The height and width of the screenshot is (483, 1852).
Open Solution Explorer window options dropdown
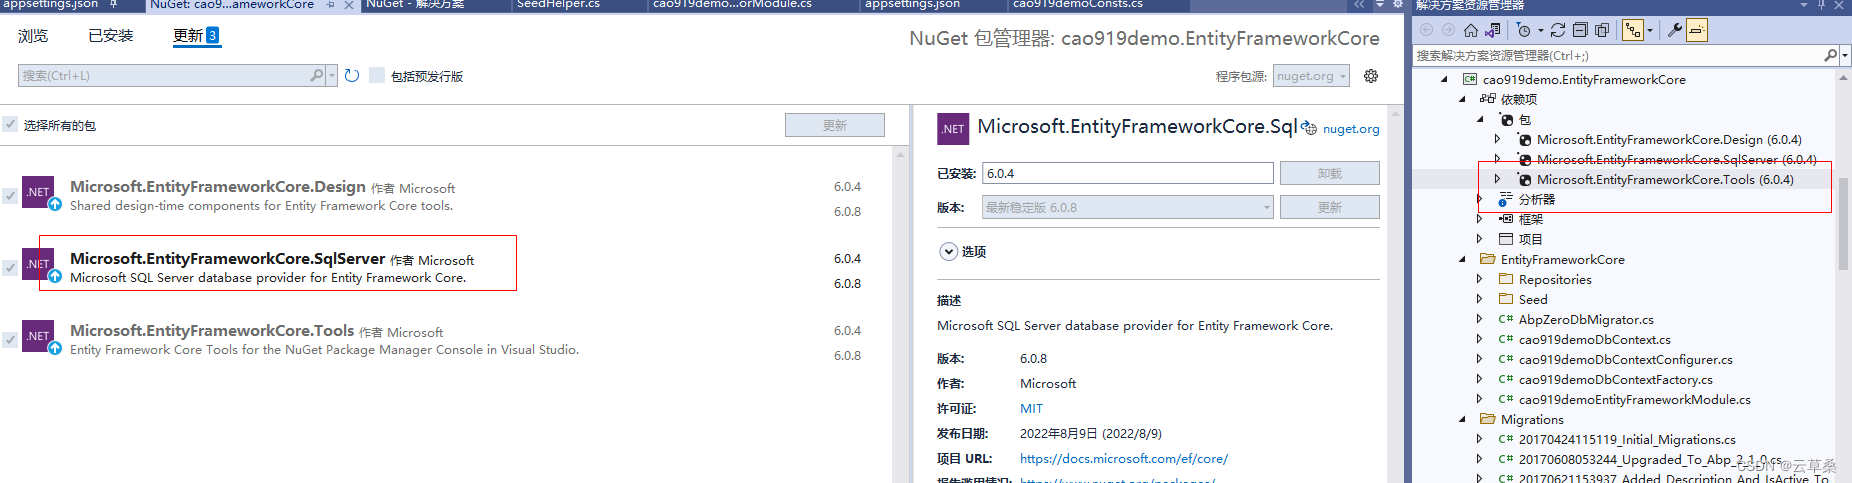1804,5
